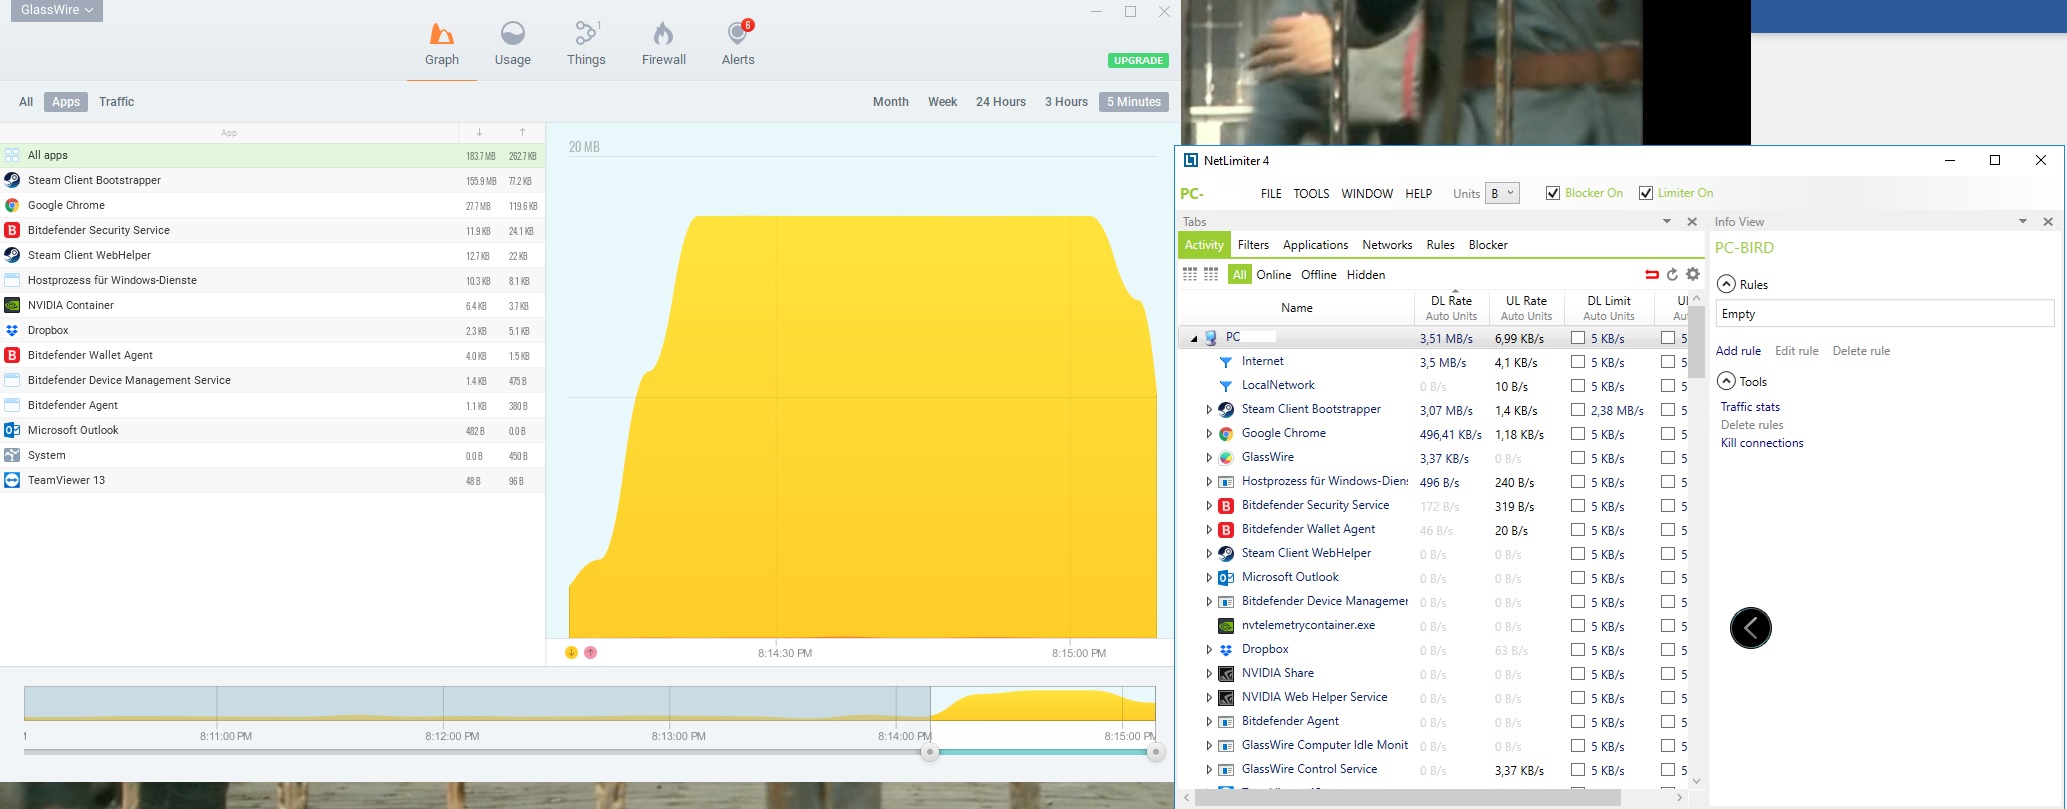This screenshot has height=809, width=2067.
Task: Click the Empty rules list field
Action: coord(1885,314)
